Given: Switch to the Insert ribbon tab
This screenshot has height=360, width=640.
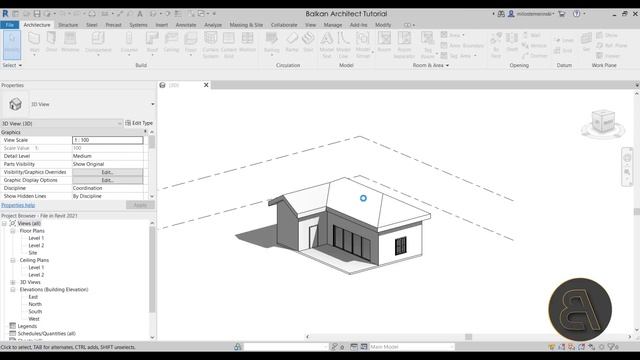Looking at the screenshot, I should pyautogui.click(x=162, y=25).
